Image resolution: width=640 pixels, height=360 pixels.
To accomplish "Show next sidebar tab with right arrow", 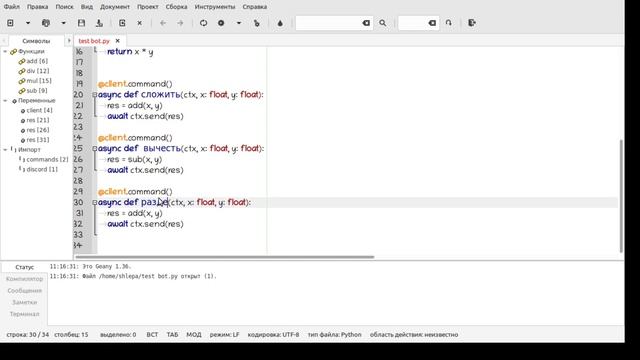I will 69,41.
